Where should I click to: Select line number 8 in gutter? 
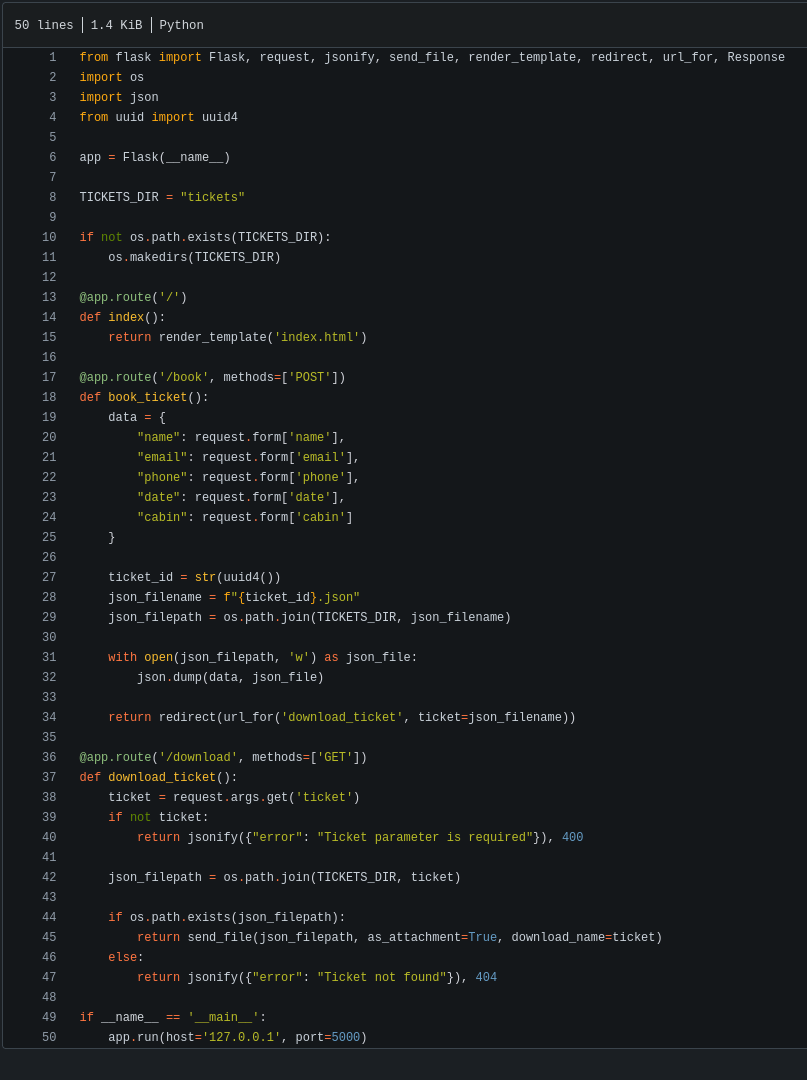click(x=52, y=197)
